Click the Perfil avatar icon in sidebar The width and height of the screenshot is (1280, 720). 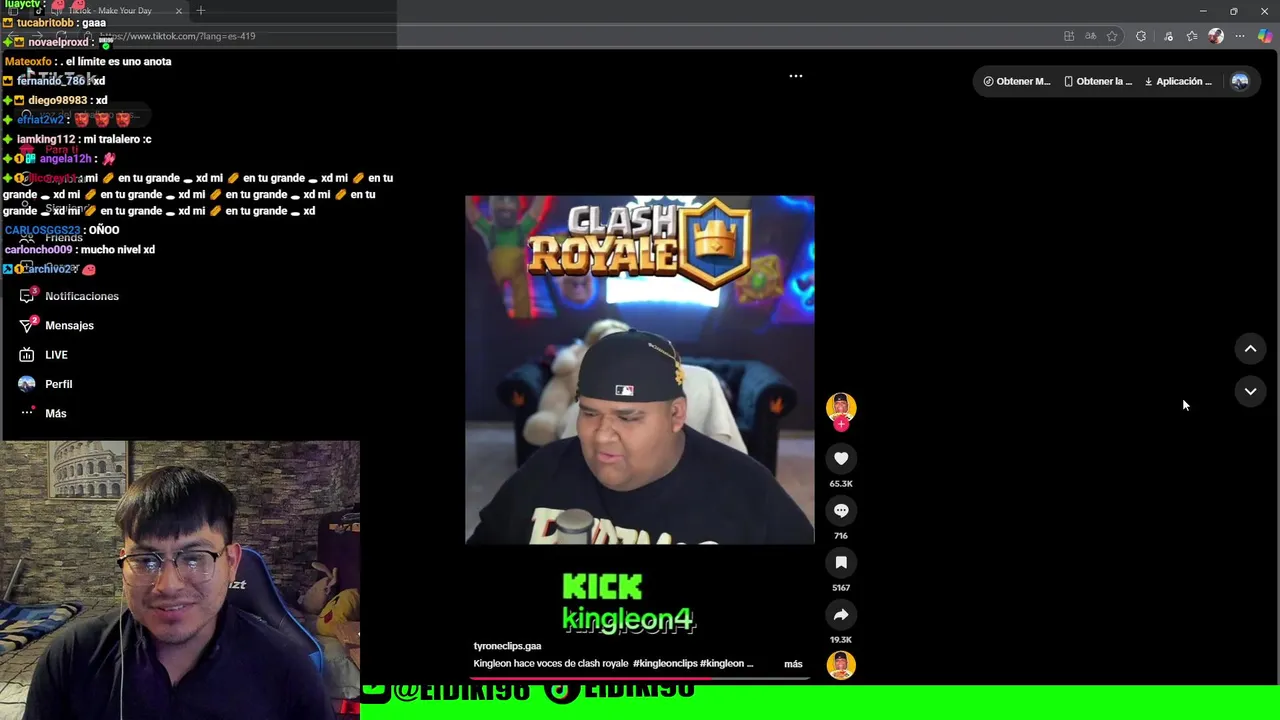27,384
